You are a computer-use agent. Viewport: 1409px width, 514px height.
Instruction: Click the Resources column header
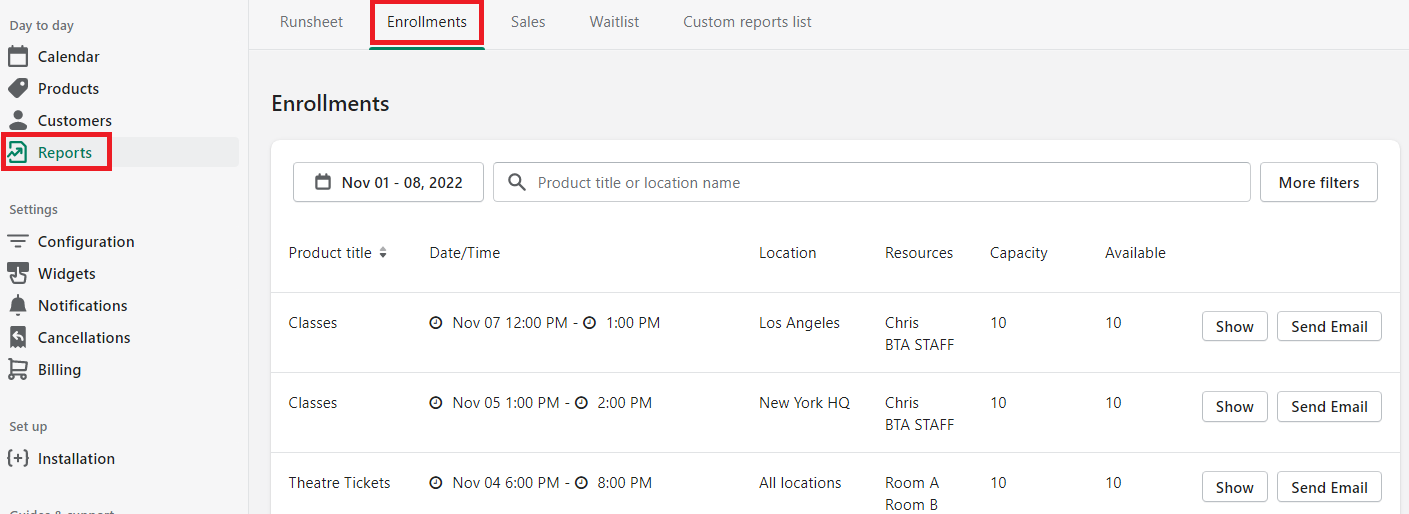click(919, 253)
